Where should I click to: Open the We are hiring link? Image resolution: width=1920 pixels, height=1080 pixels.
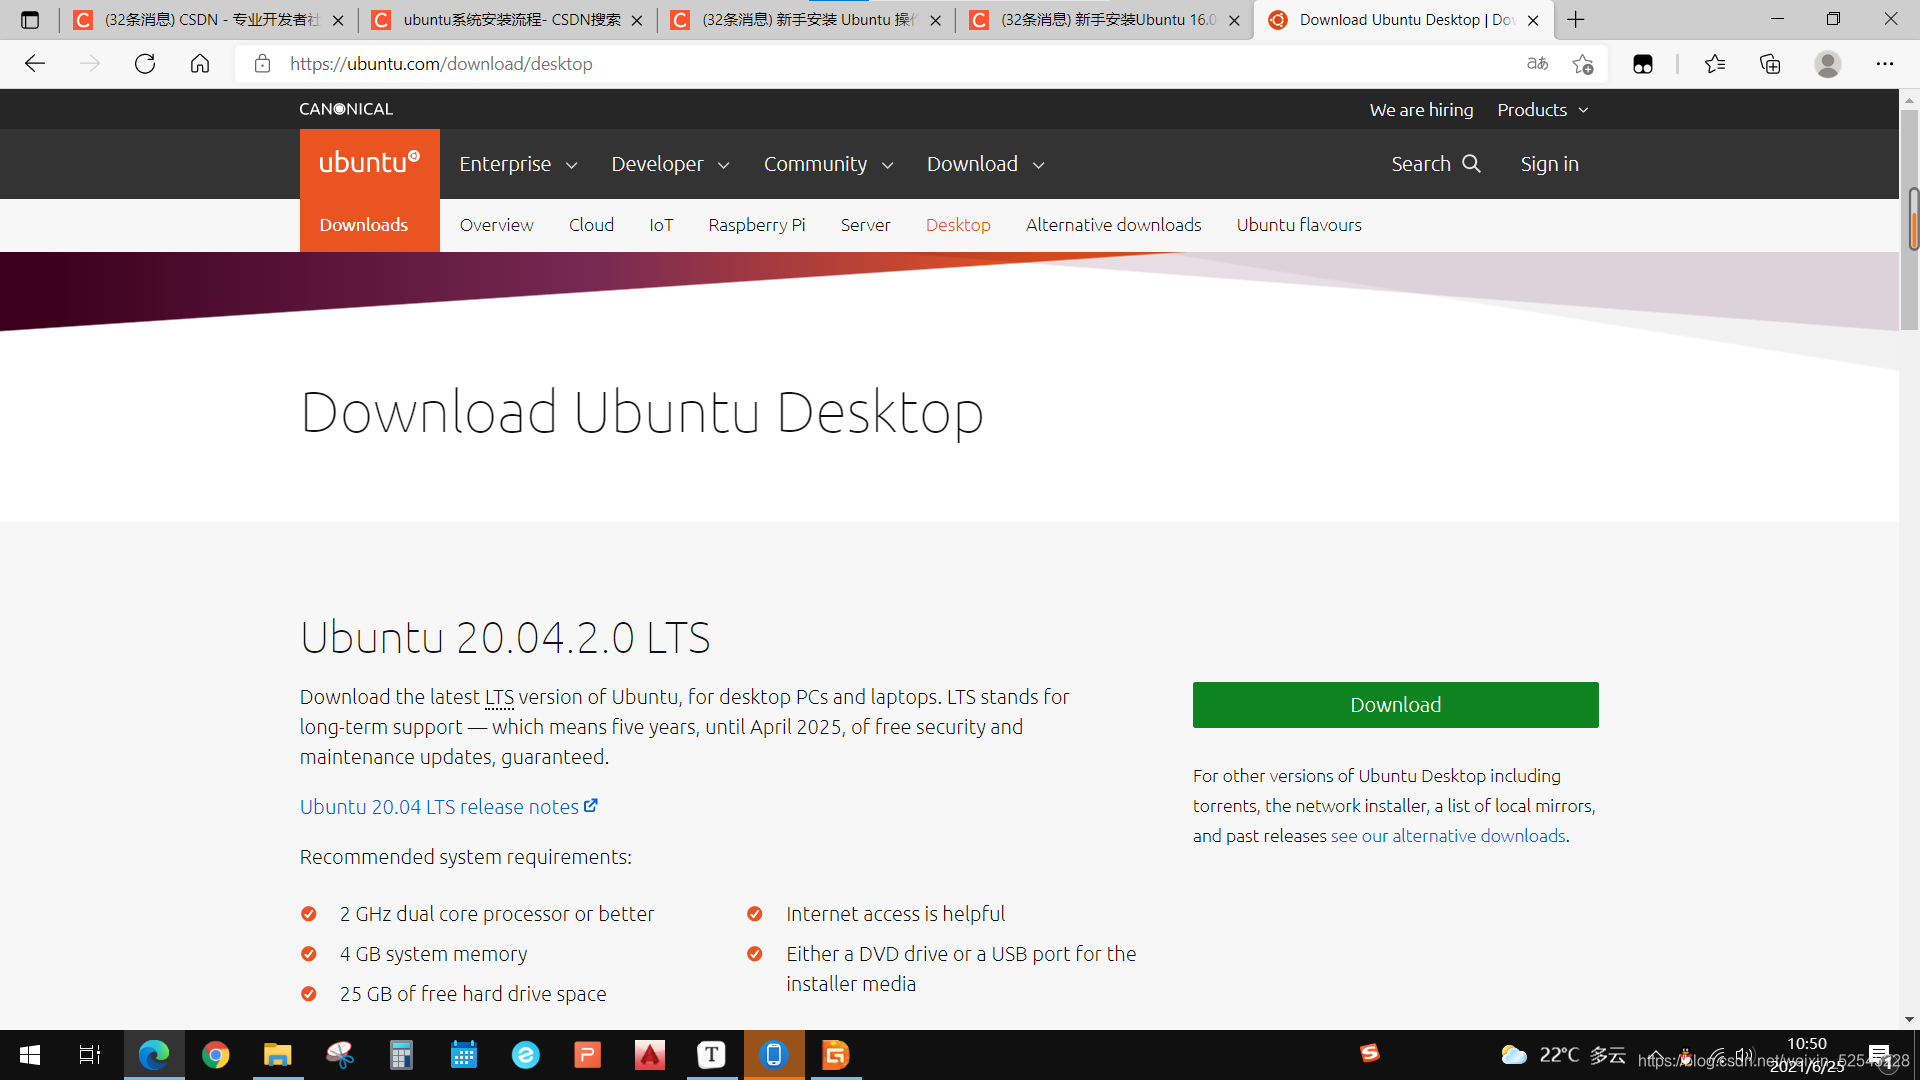coord(1421,110)
